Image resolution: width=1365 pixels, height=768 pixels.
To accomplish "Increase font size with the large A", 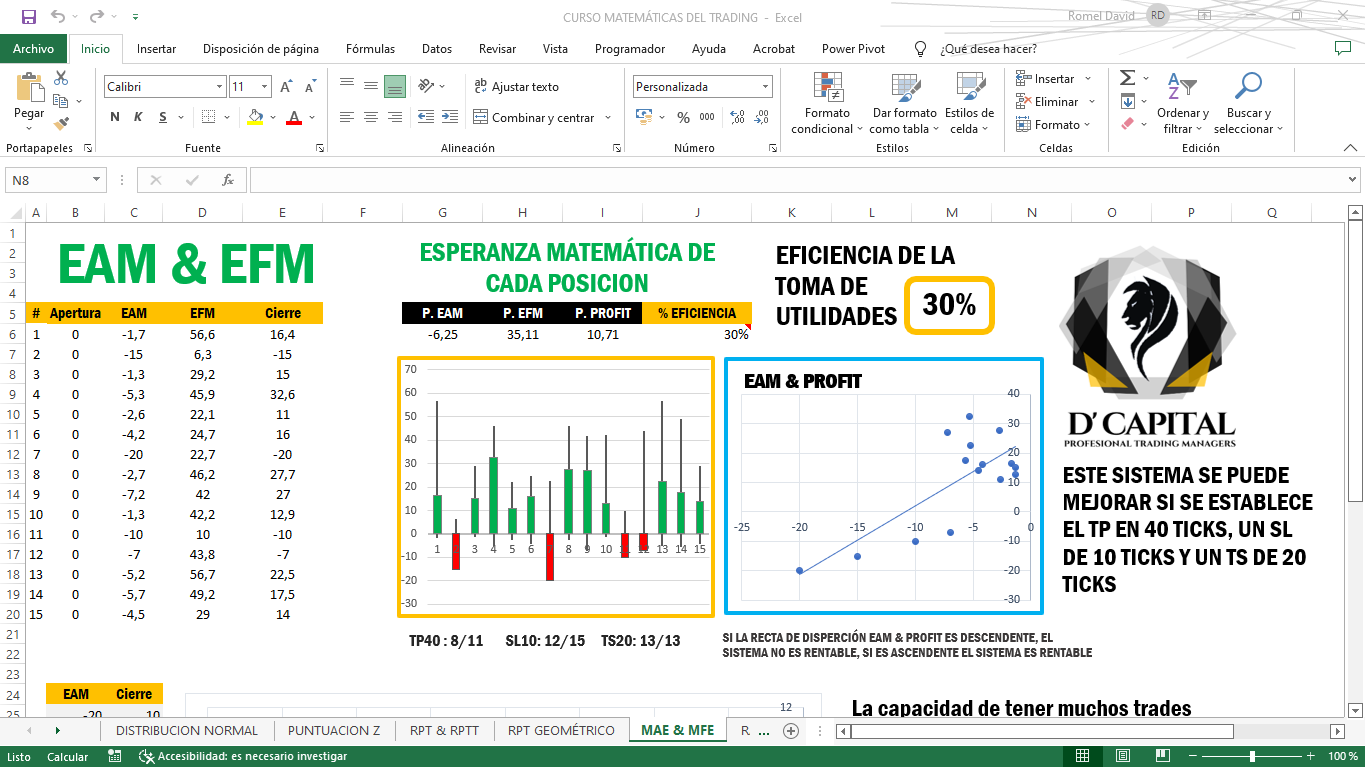I will coord(287,87).
